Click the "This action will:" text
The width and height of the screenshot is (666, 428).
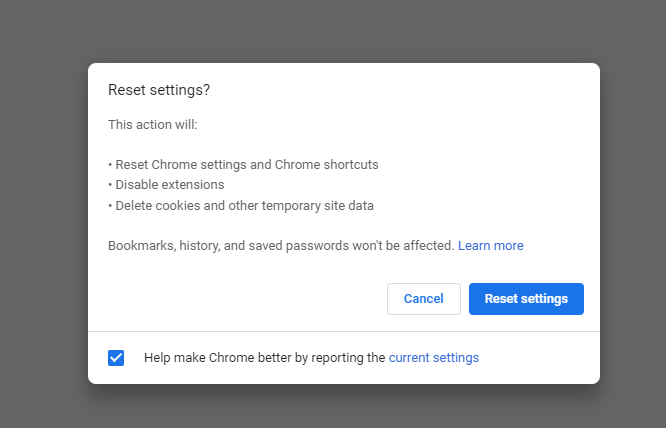click(x=153, y=125)
